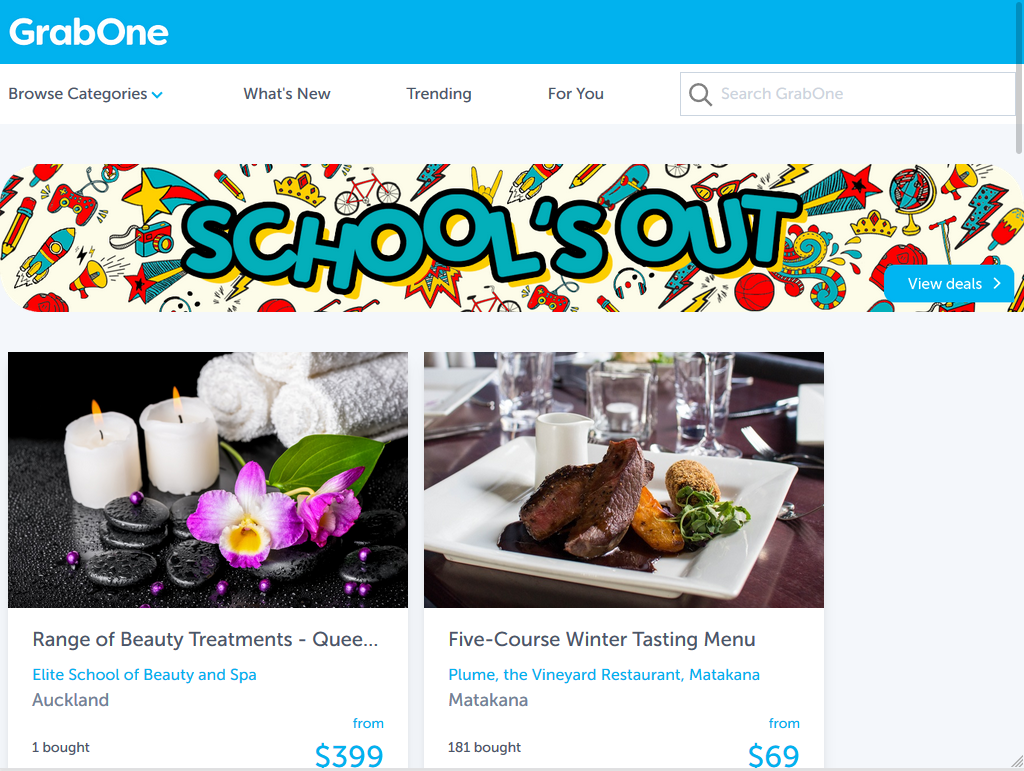Select the $69 tasting menu price
Viewport: 1024px width, 771px height.
(x=773, y=756)
